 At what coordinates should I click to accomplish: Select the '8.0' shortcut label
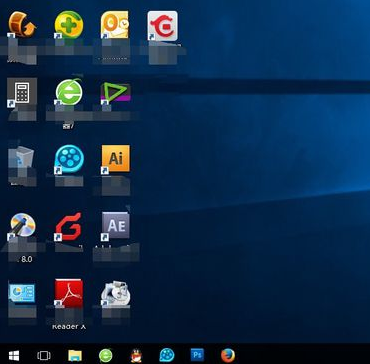(x=26, y=259)
